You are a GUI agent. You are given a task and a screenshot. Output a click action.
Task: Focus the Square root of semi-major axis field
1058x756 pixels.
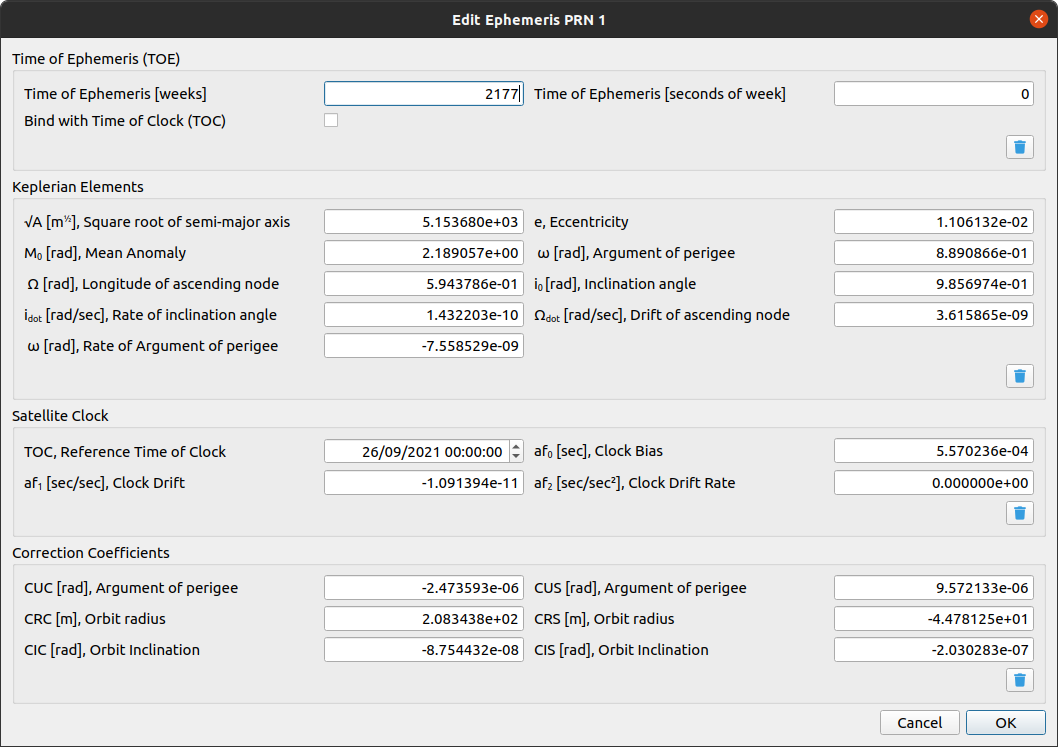point(423,222)
